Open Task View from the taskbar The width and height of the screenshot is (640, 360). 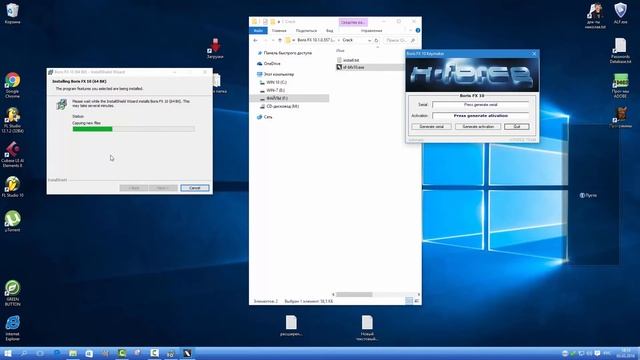40,353
